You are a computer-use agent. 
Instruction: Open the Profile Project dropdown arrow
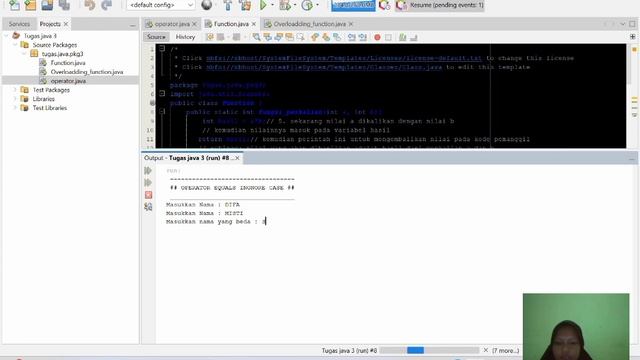pos(317,5)
